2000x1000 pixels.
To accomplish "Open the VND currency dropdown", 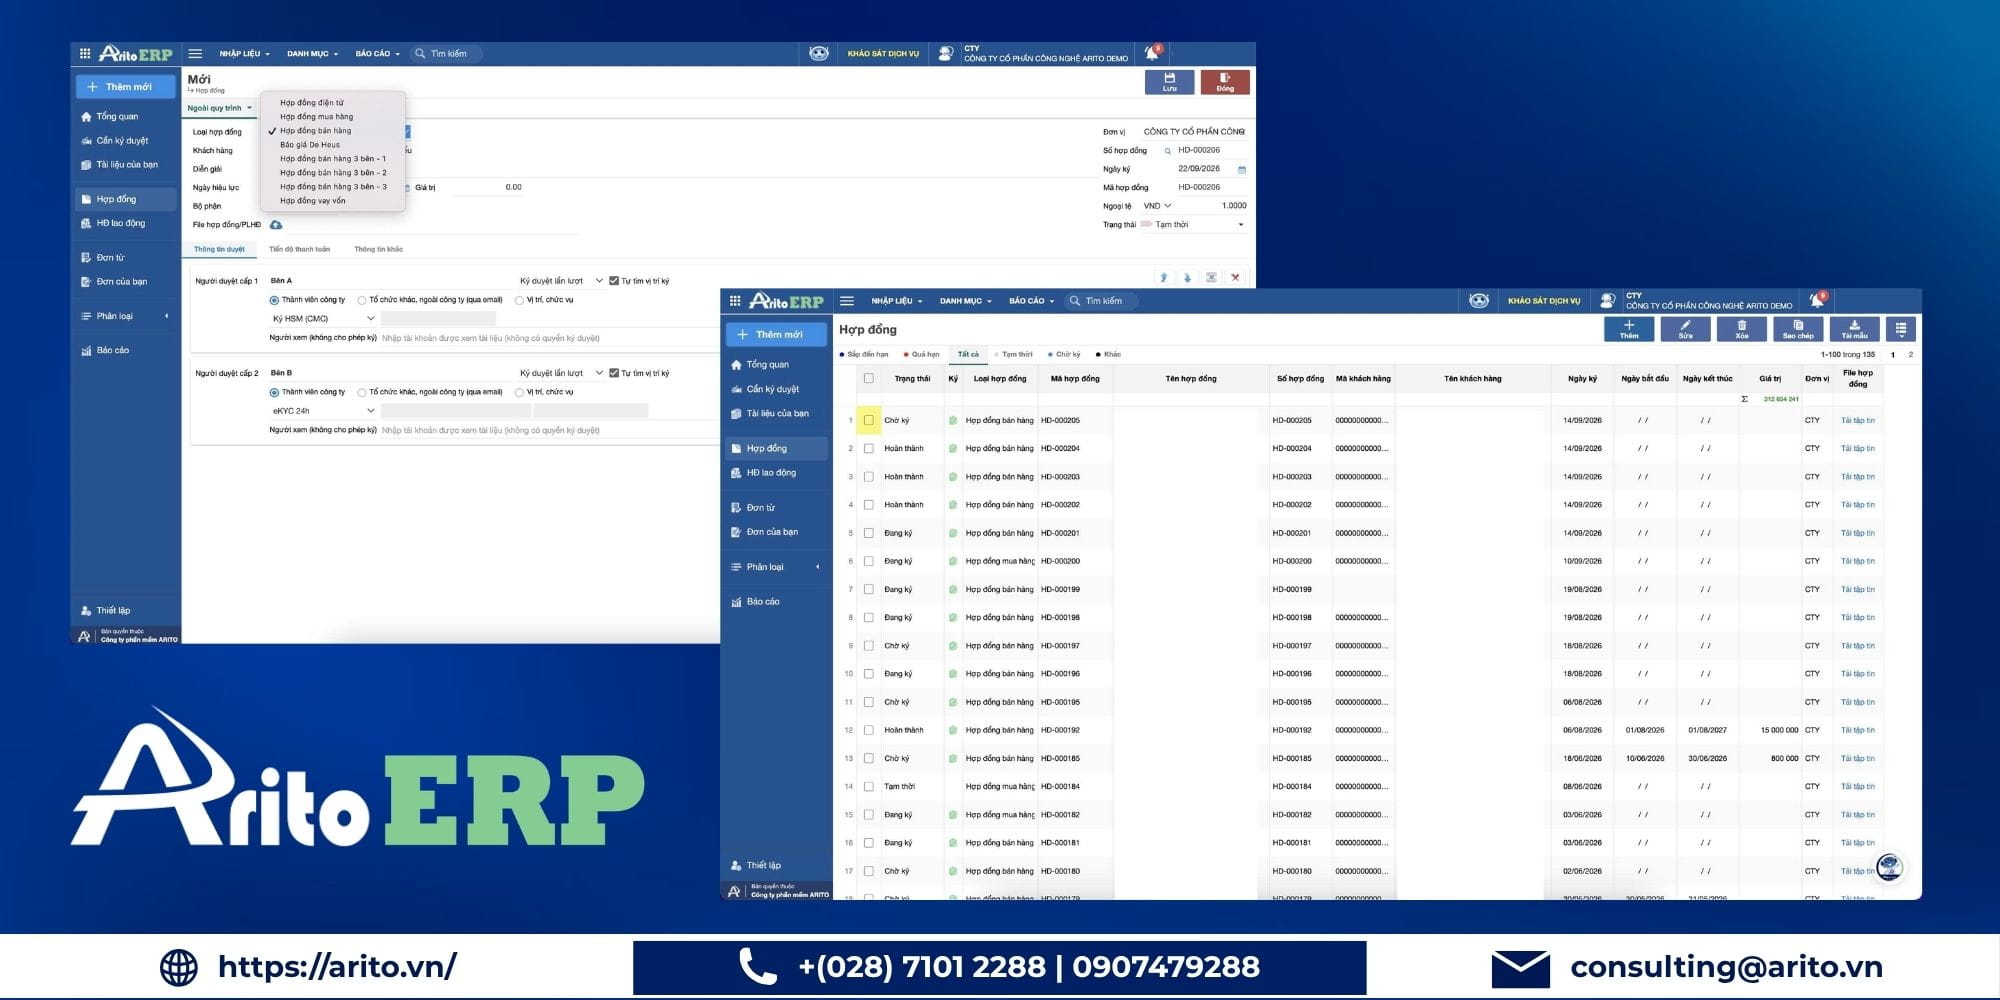I will pyautogui.click(x=1157, y=206).
